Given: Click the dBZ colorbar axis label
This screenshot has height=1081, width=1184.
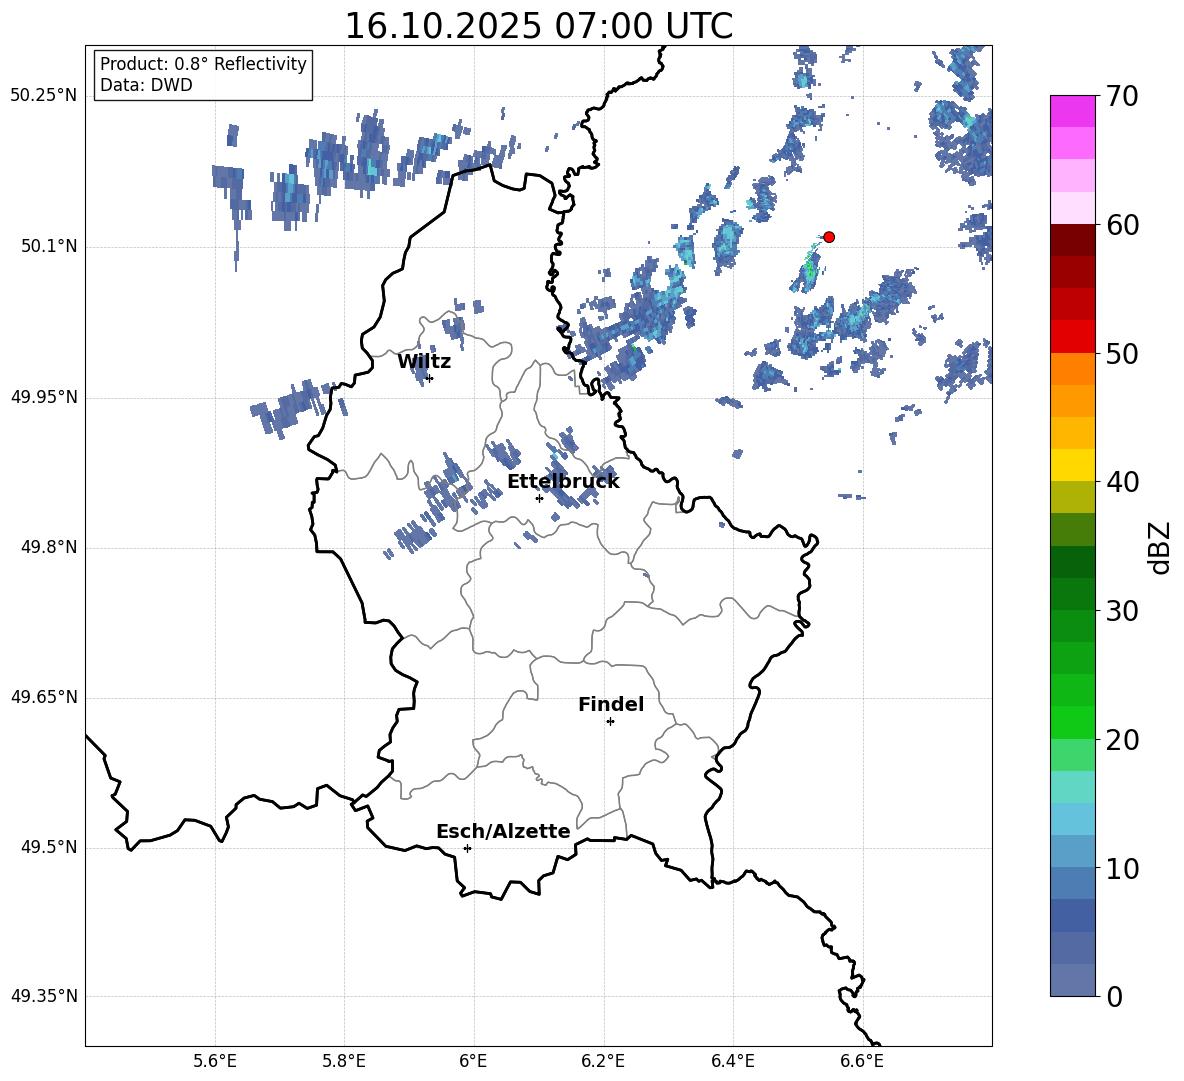Looking at the screenshot, I should [1161, 547].
